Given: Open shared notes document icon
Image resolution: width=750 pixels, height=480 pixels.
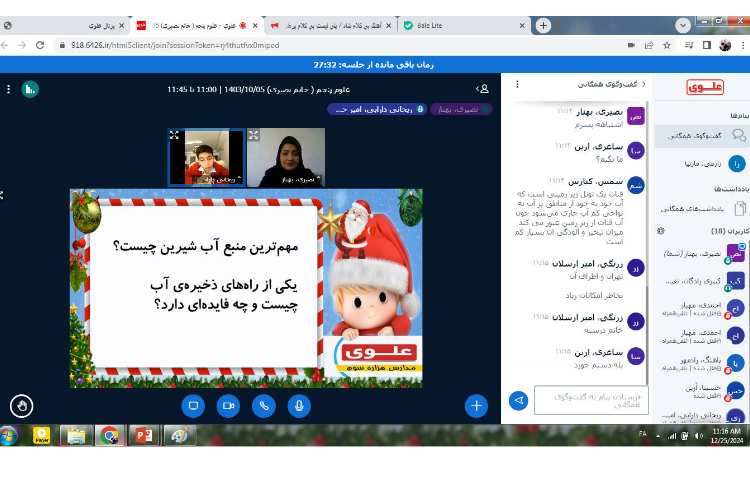Looking at the screenshot, I should 740,208.
